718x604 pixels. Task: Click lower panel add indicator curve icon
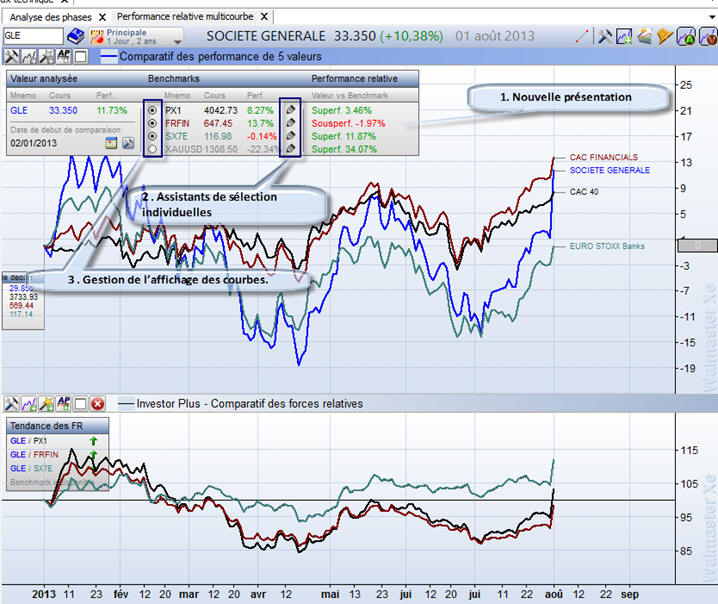pos(29,404)
